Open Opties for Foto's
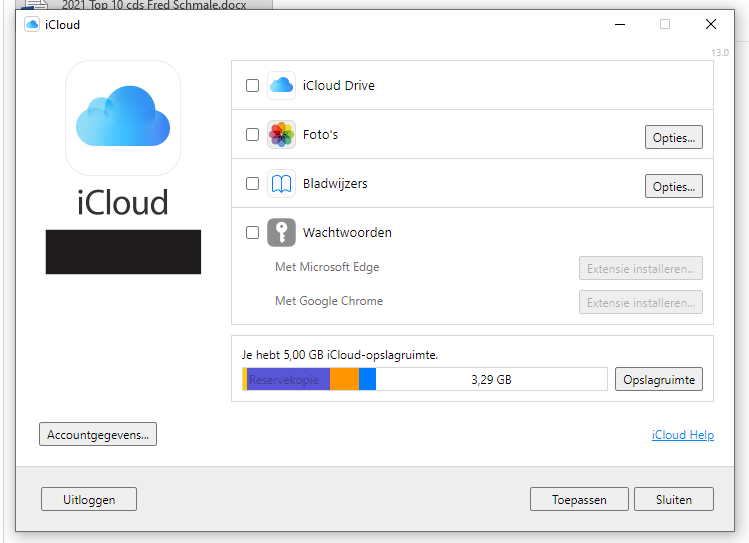 tap(674, 138)
